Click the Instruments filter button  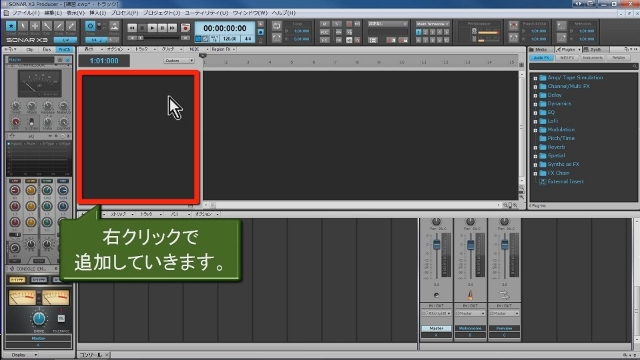[592, 58]
